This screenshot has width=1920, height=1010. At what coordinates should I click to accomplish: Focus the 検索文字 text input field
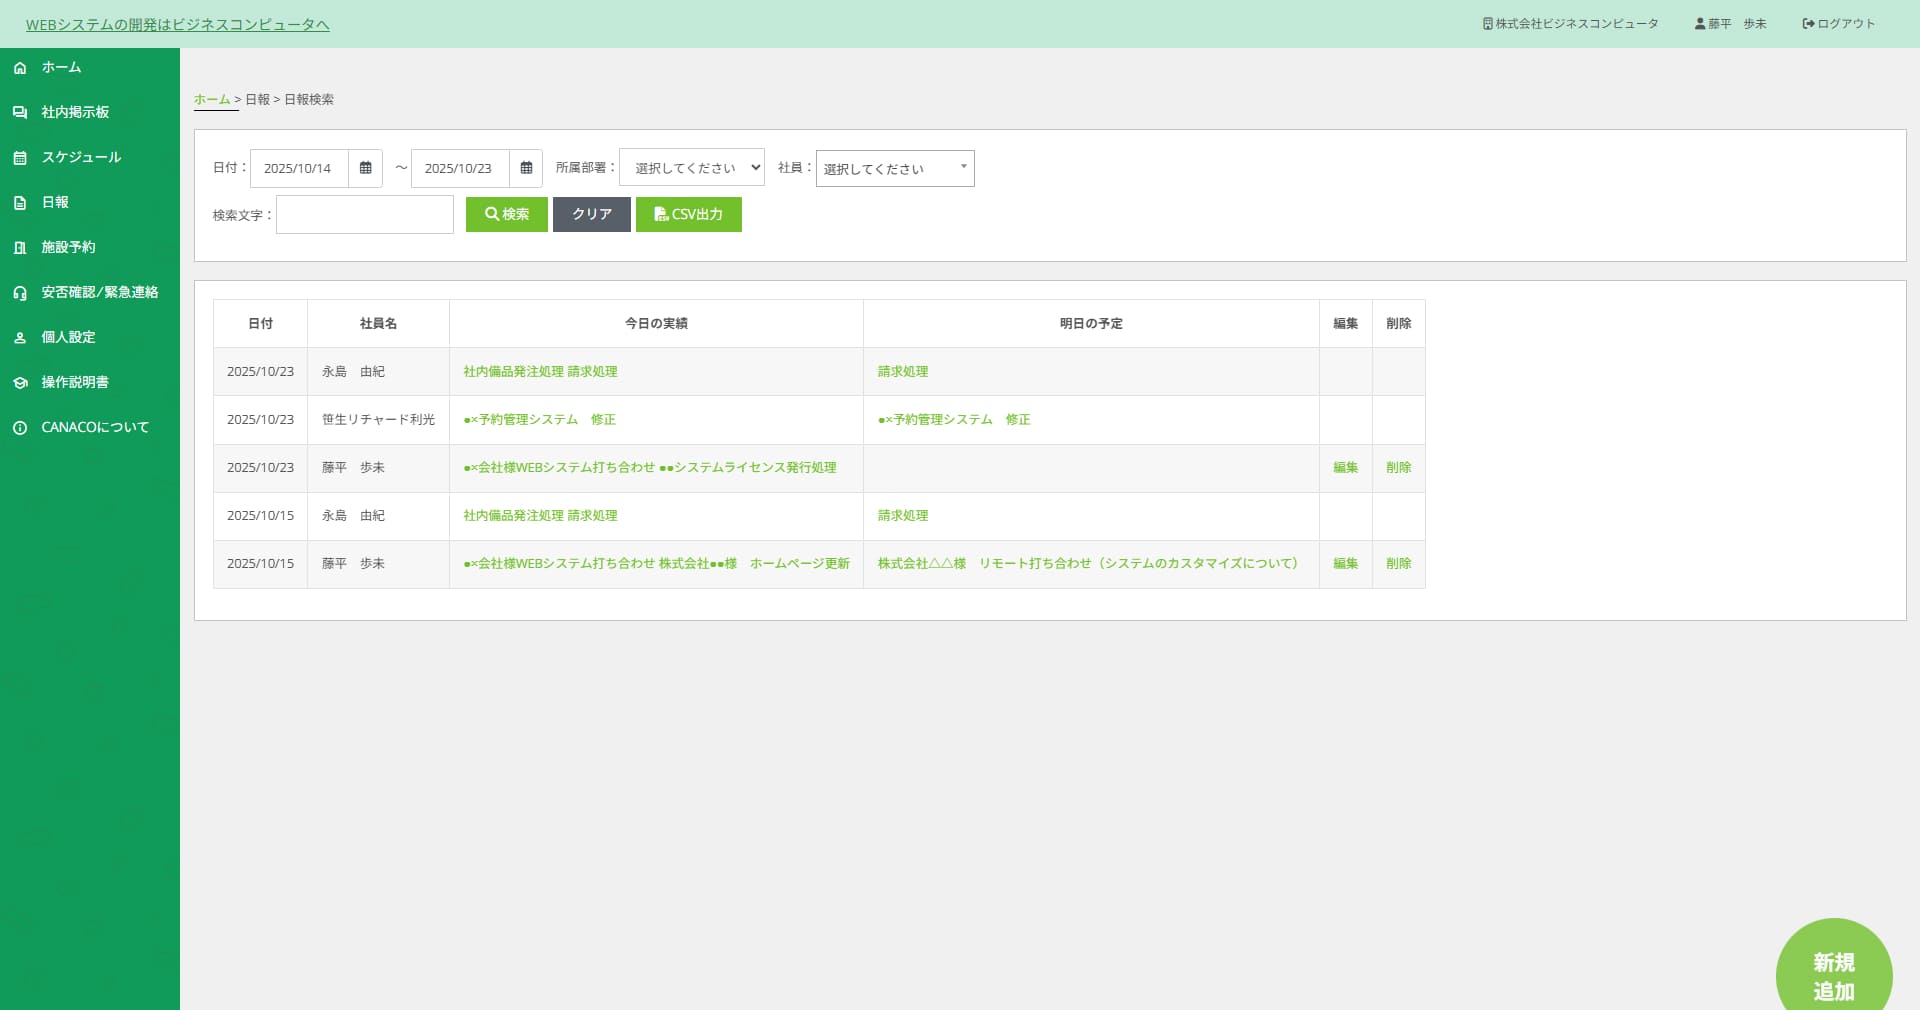364,215
